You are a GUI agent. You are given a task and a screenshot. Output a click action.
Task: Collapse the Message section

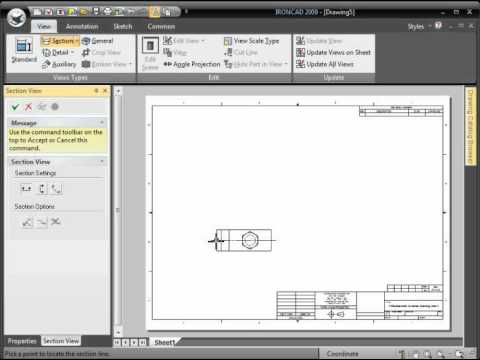point(102,122)
